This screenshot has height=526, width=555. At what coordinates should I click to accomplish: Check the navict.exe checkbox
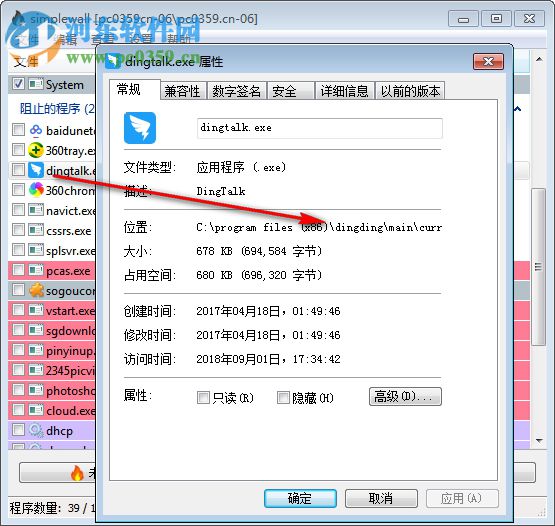18,210
